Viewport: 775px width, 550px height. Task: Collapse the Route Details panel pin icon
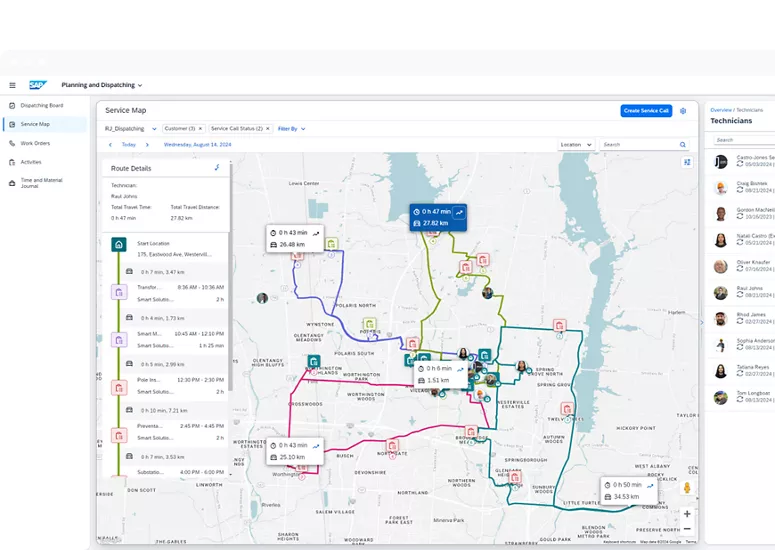(217, 168)
